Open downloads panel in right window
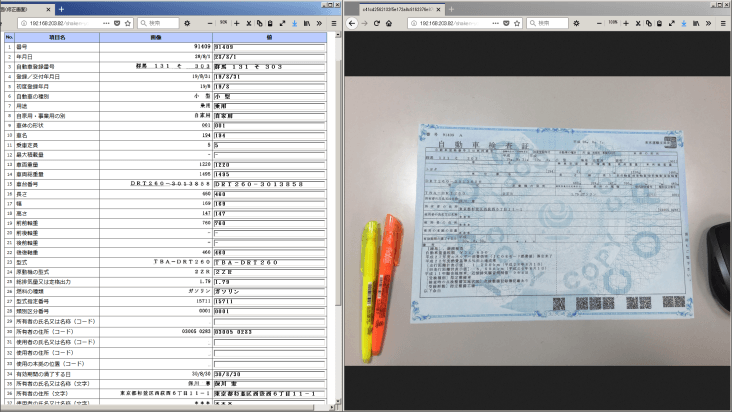This screenshot has height=412, width=732. tap(684, 23)
